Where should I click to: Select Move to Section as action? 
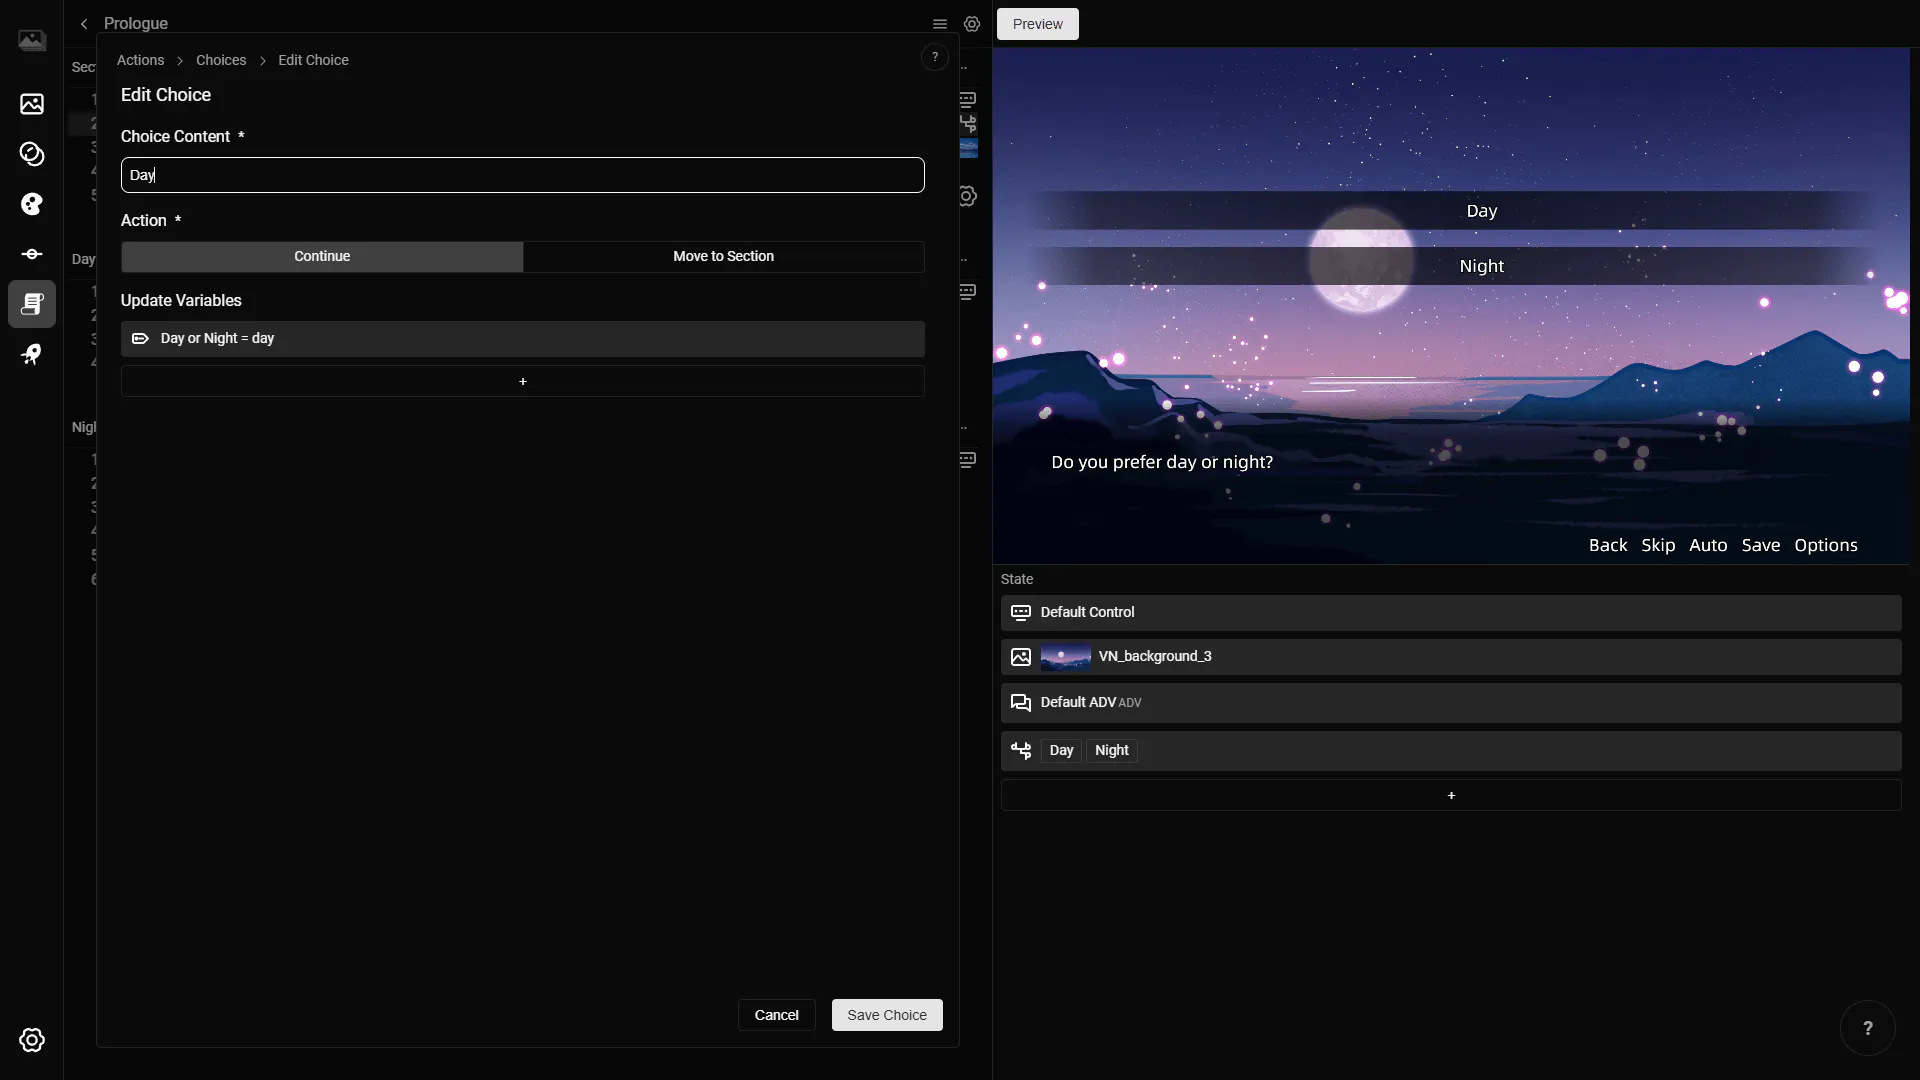coord(724,257)
